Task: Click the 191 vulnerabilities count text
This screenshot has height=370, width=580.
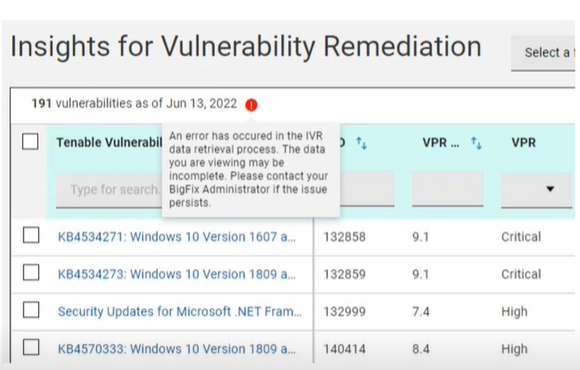Action: click(x=134, y=103)
